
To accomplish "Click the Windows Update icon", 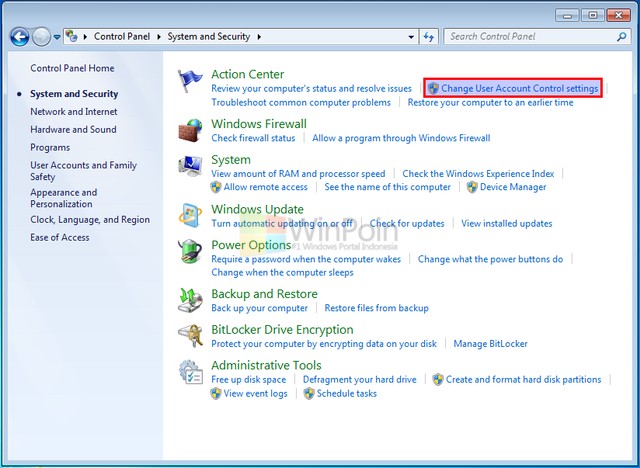I will point(190,215).
